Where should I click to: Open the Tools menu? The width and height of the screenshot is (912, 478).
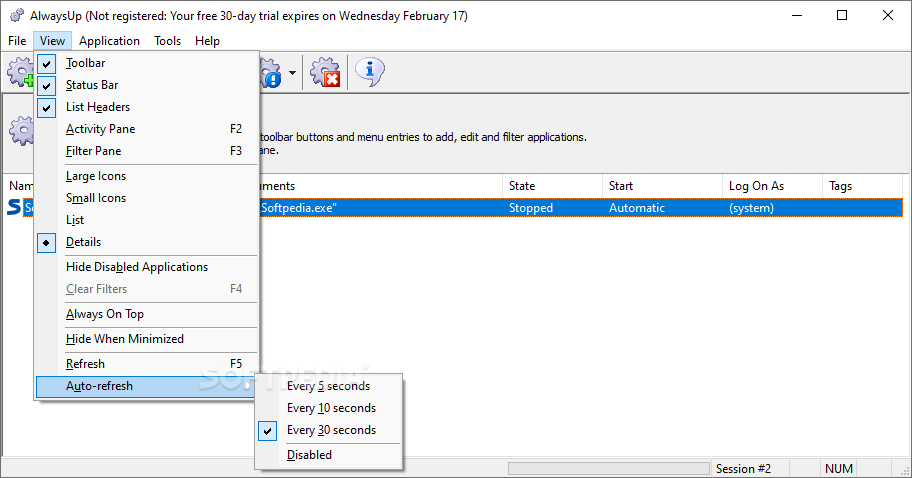pyautogui.click(x=167, y=41)
